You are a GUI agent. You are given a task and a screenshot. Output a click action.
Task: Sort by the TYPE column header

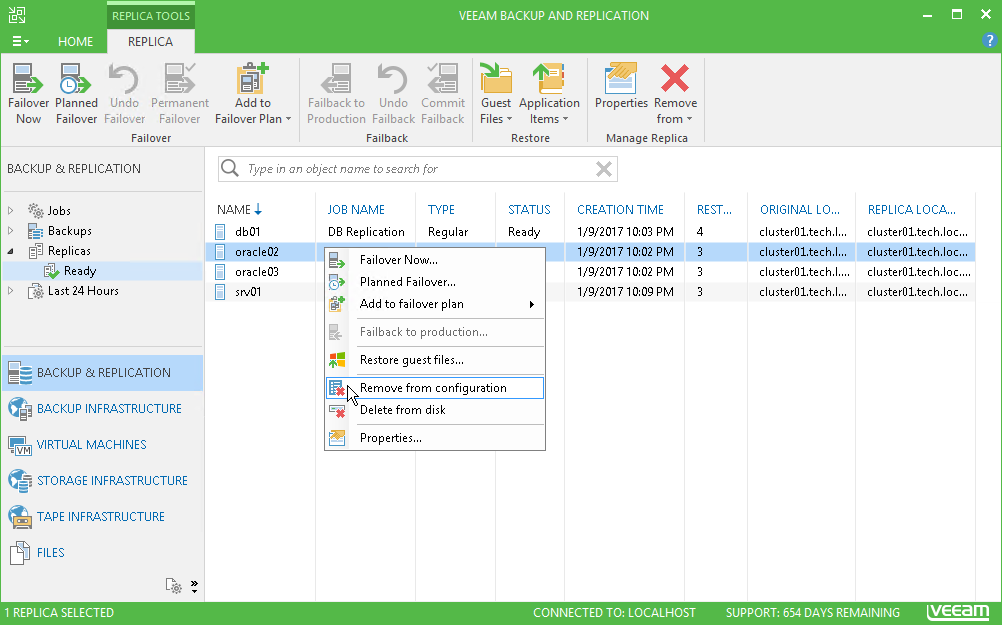click(441, 210)
